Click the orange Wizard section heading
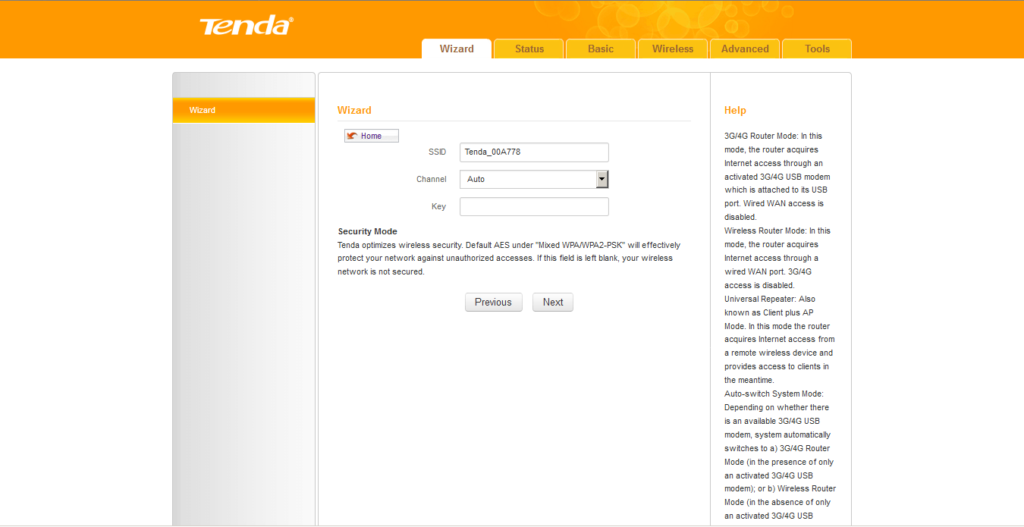Screen dimensions: 1024x527 pyautogui.click(x=354, y=110)
